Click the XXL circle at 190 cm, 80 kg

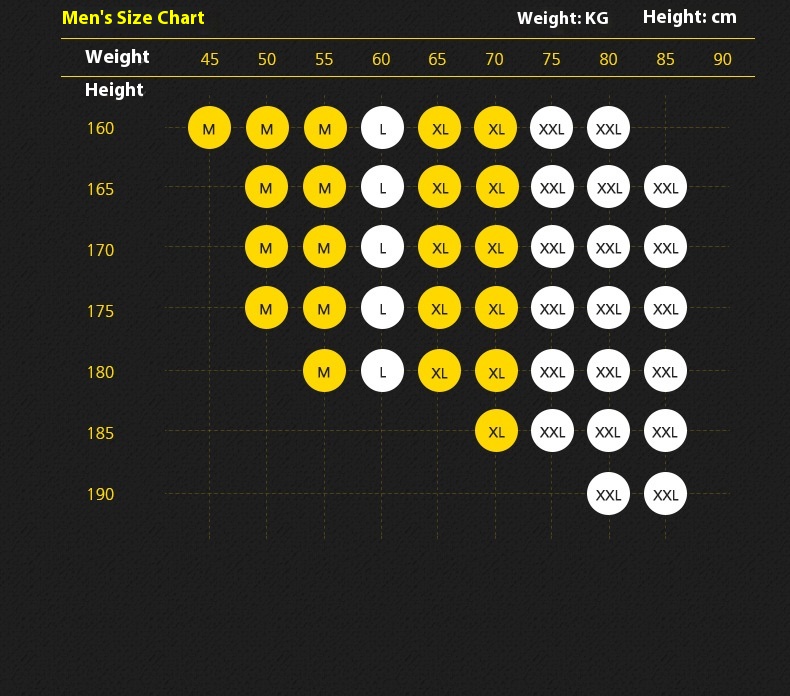pyautogui.click(x=608, y=494)
